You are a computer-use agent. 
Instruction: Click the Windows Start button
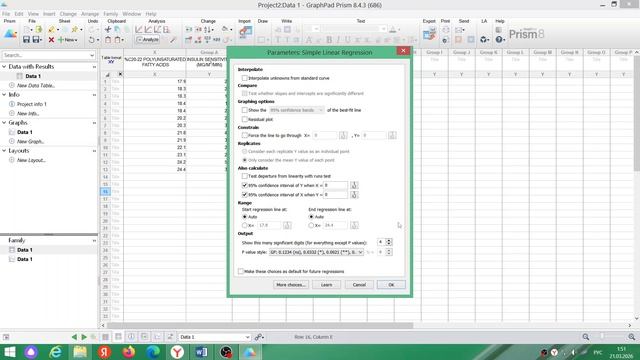[10, 352]
